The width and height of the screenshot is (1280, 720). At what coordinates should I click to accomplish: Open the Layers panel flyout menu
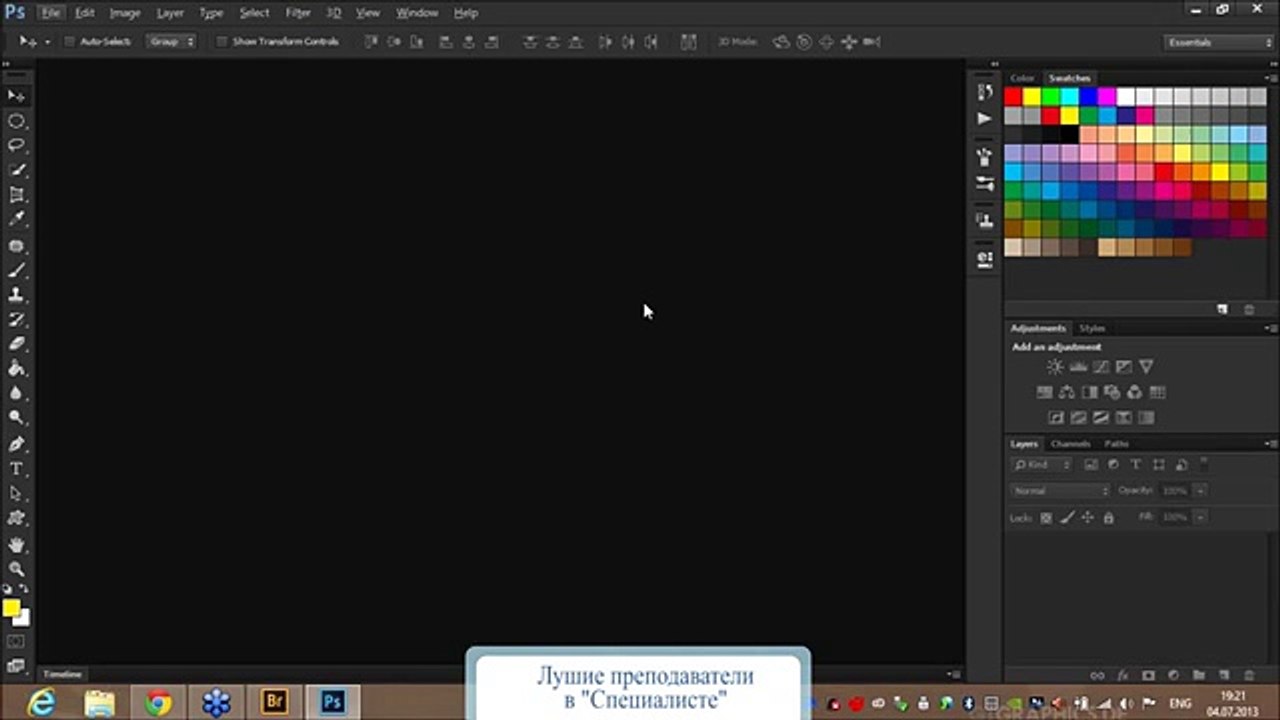1271,443
